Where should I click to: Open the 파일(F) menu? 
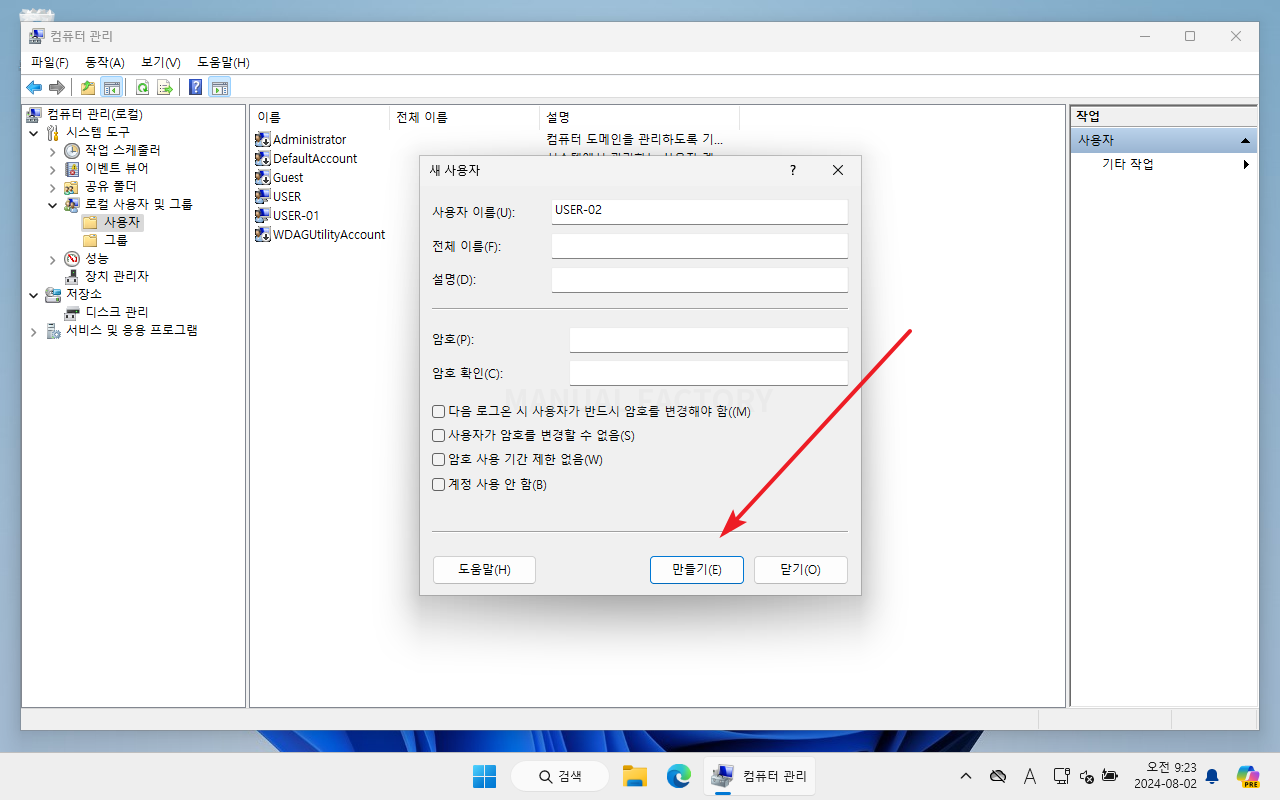tap(50, 62)
